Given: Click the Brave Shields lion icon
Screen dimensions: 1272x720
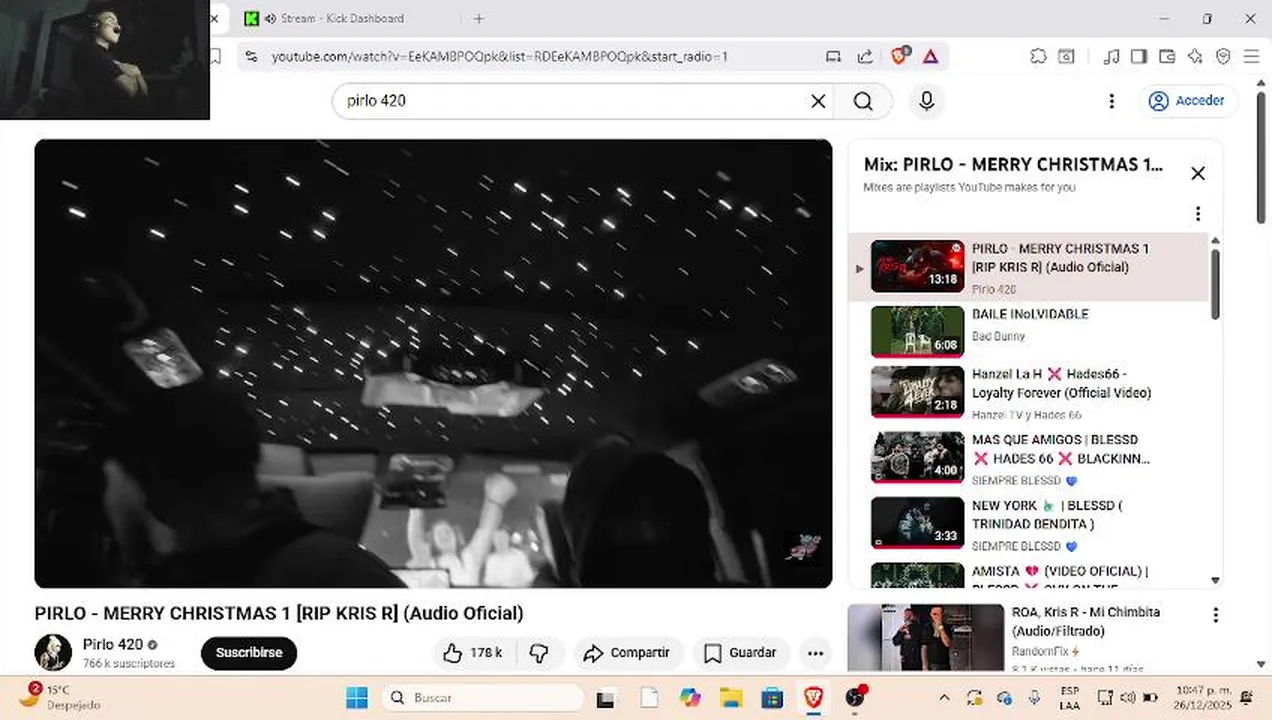Looking at the screenshot, I should click(x=901, y=56).
